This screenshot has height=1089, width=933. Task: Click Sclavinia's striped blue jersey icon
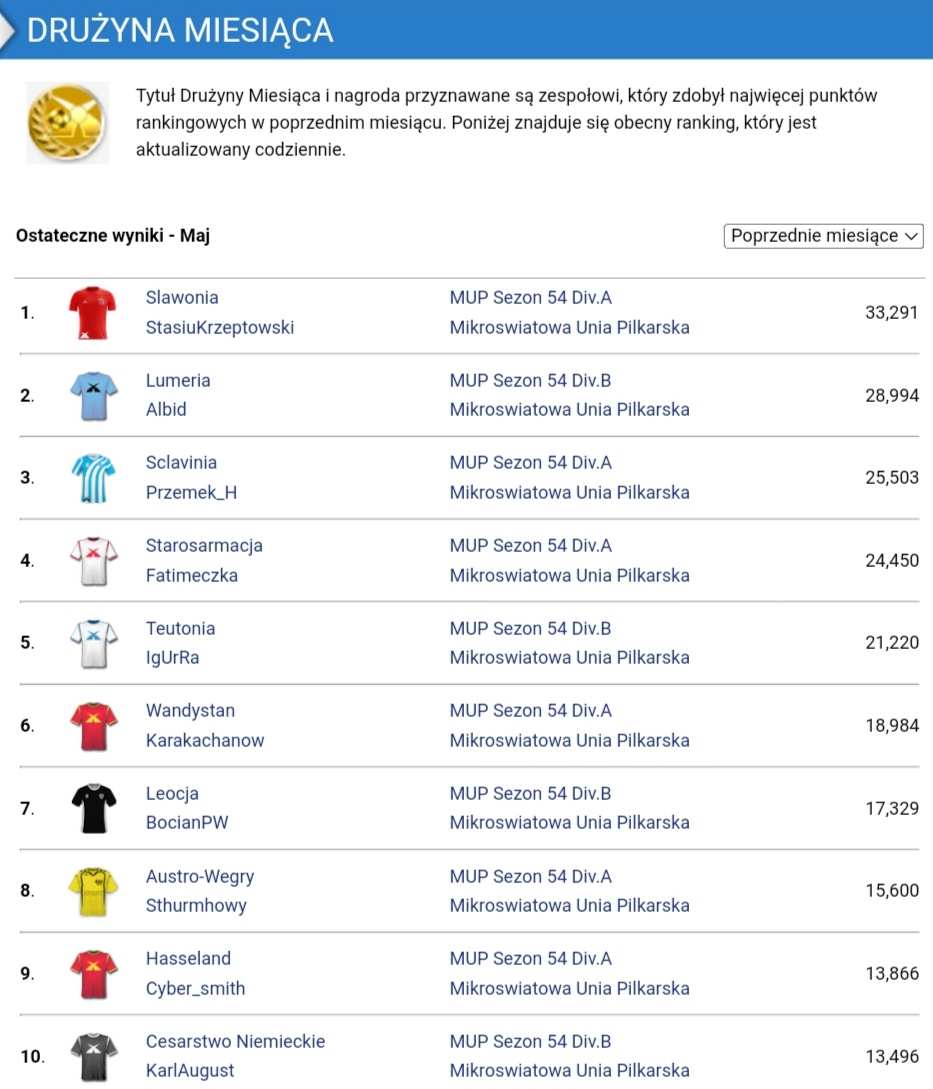coord(93,478)
